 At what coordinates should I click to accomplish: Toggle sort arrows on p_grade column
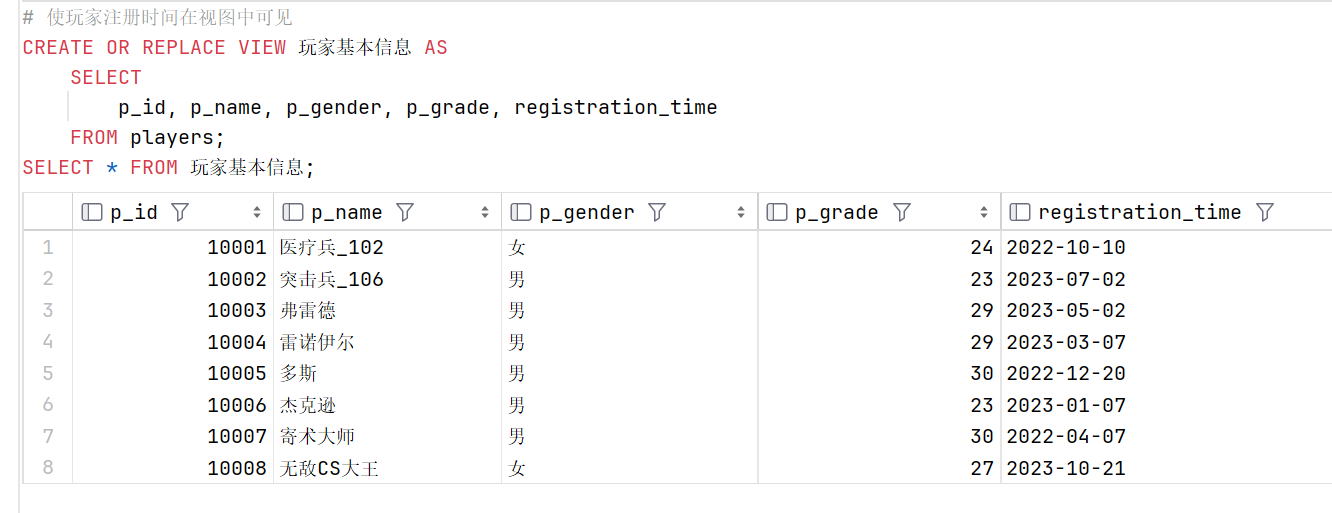[984, 212]
